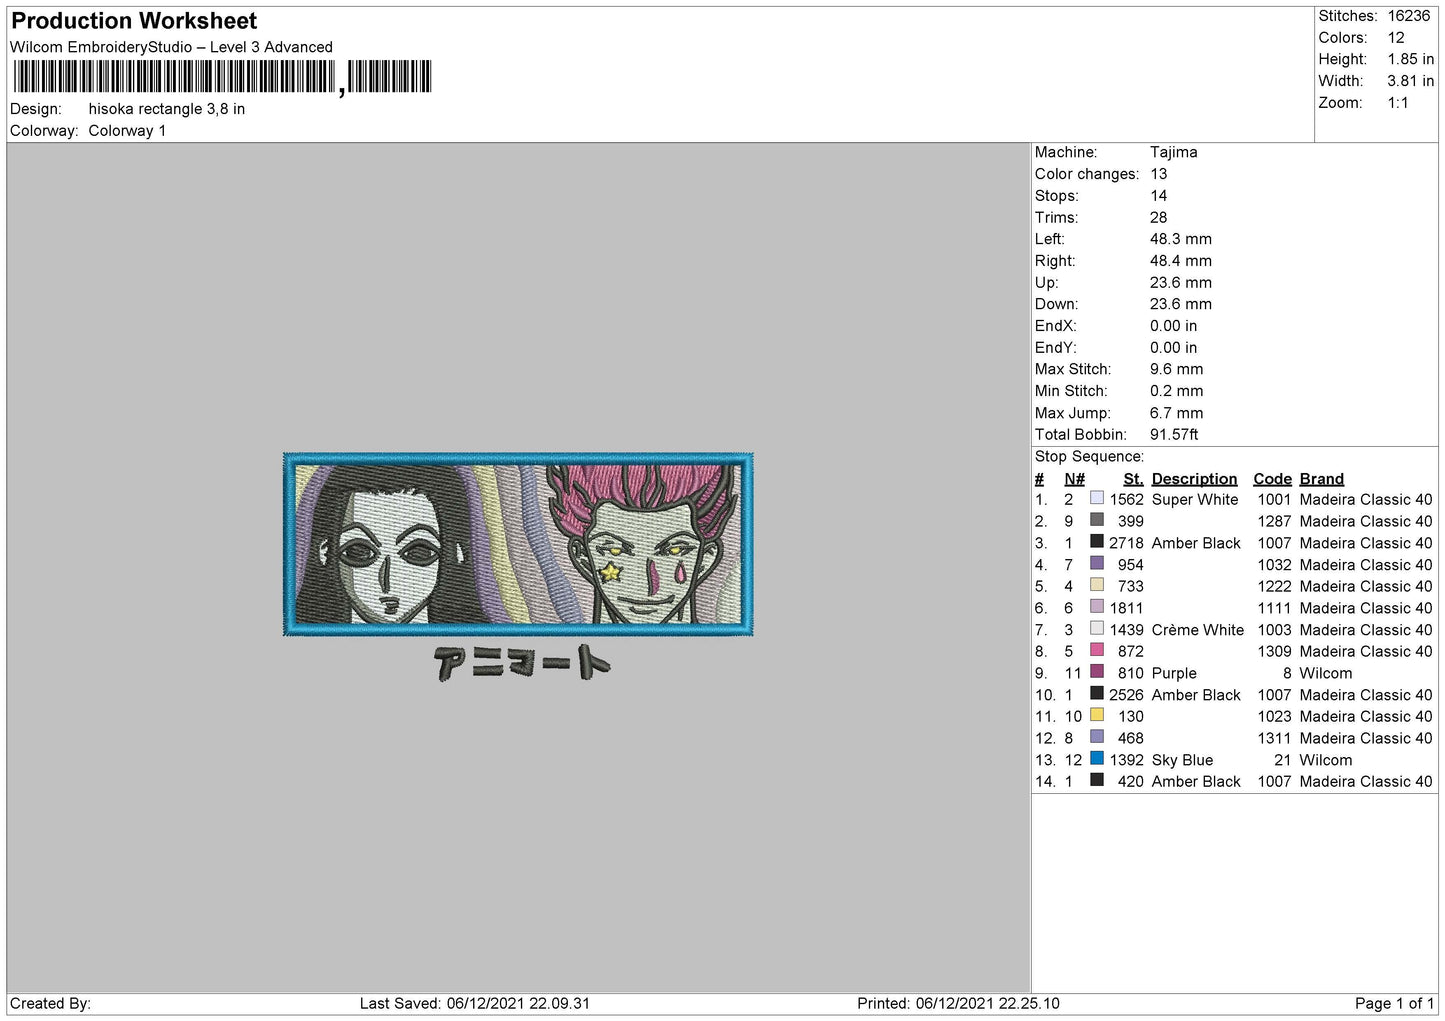Click the Wilcom EmbroideryStudio subtitle
Screen dimensions: 1445x1021
171,47
